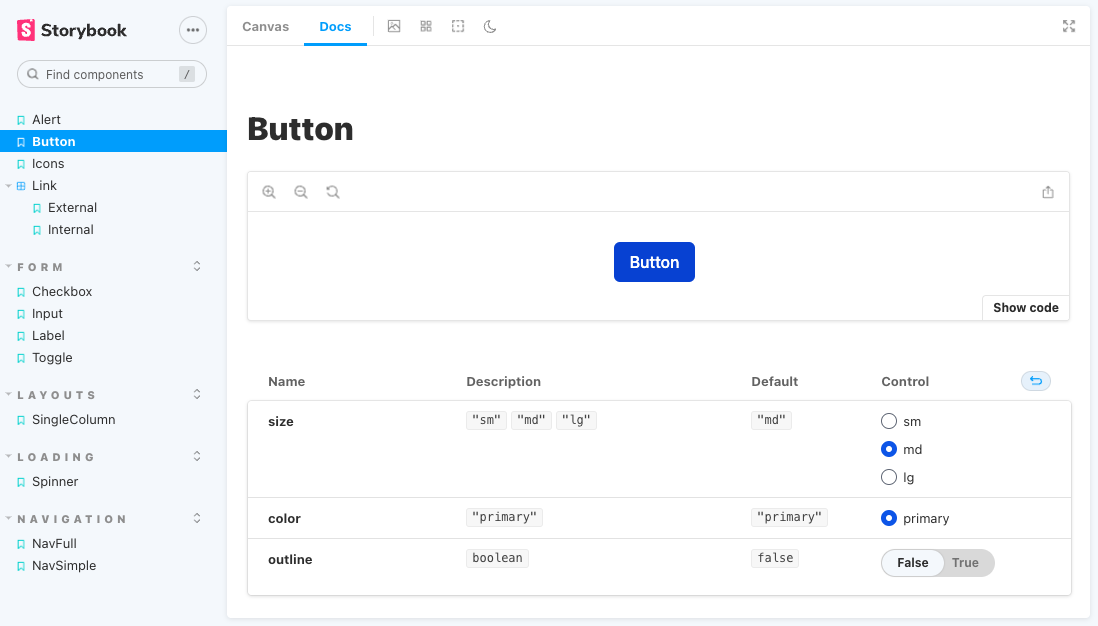This screenshot has height=626, width=1098.
Task: Set outline to True
Action: tap(965, 562)
